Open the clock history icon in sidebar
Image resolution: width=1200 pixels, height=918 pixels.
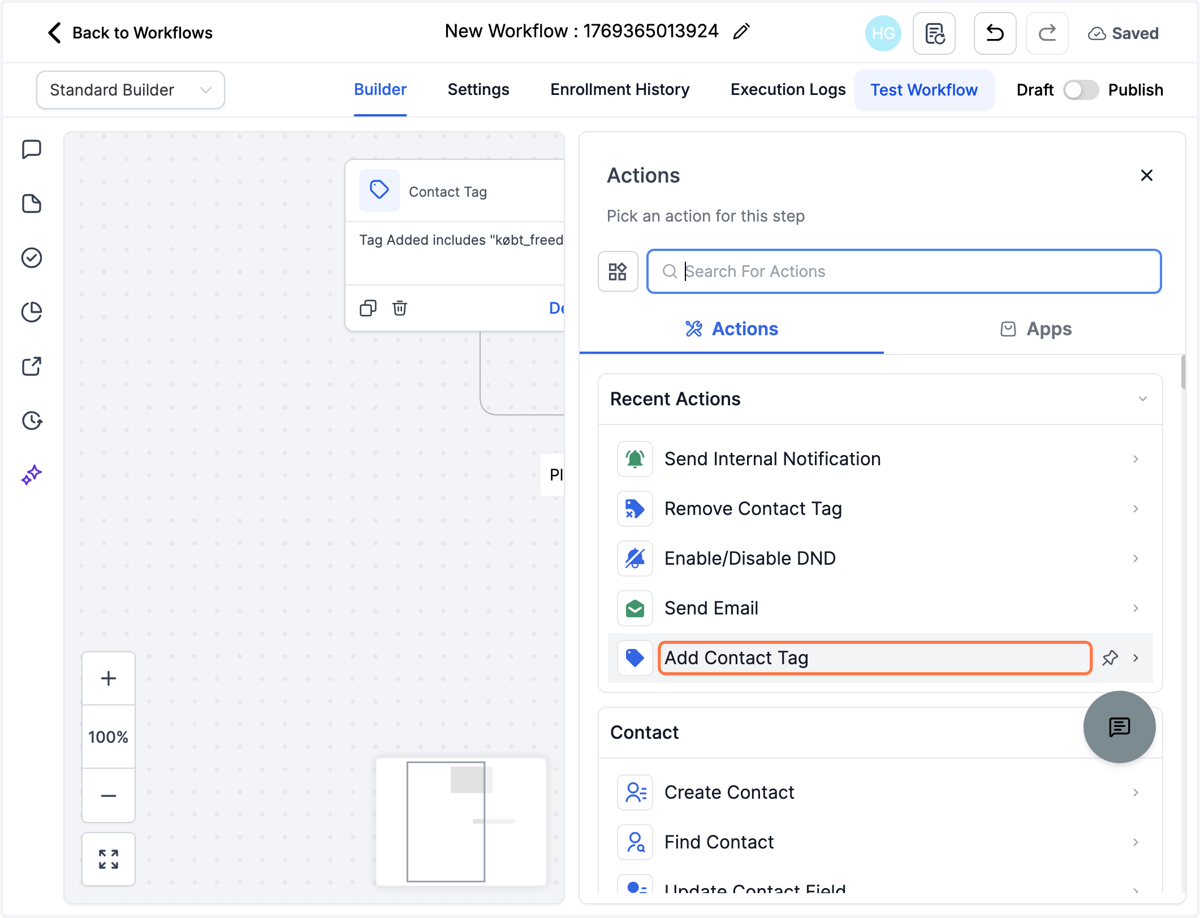[32, 420]
